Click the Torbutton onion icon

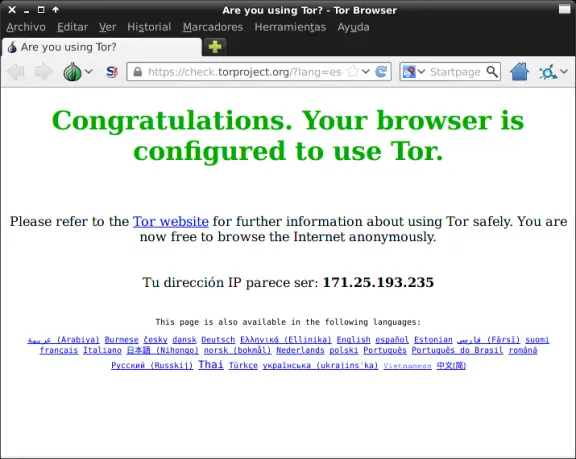click(x=72, y=72)
